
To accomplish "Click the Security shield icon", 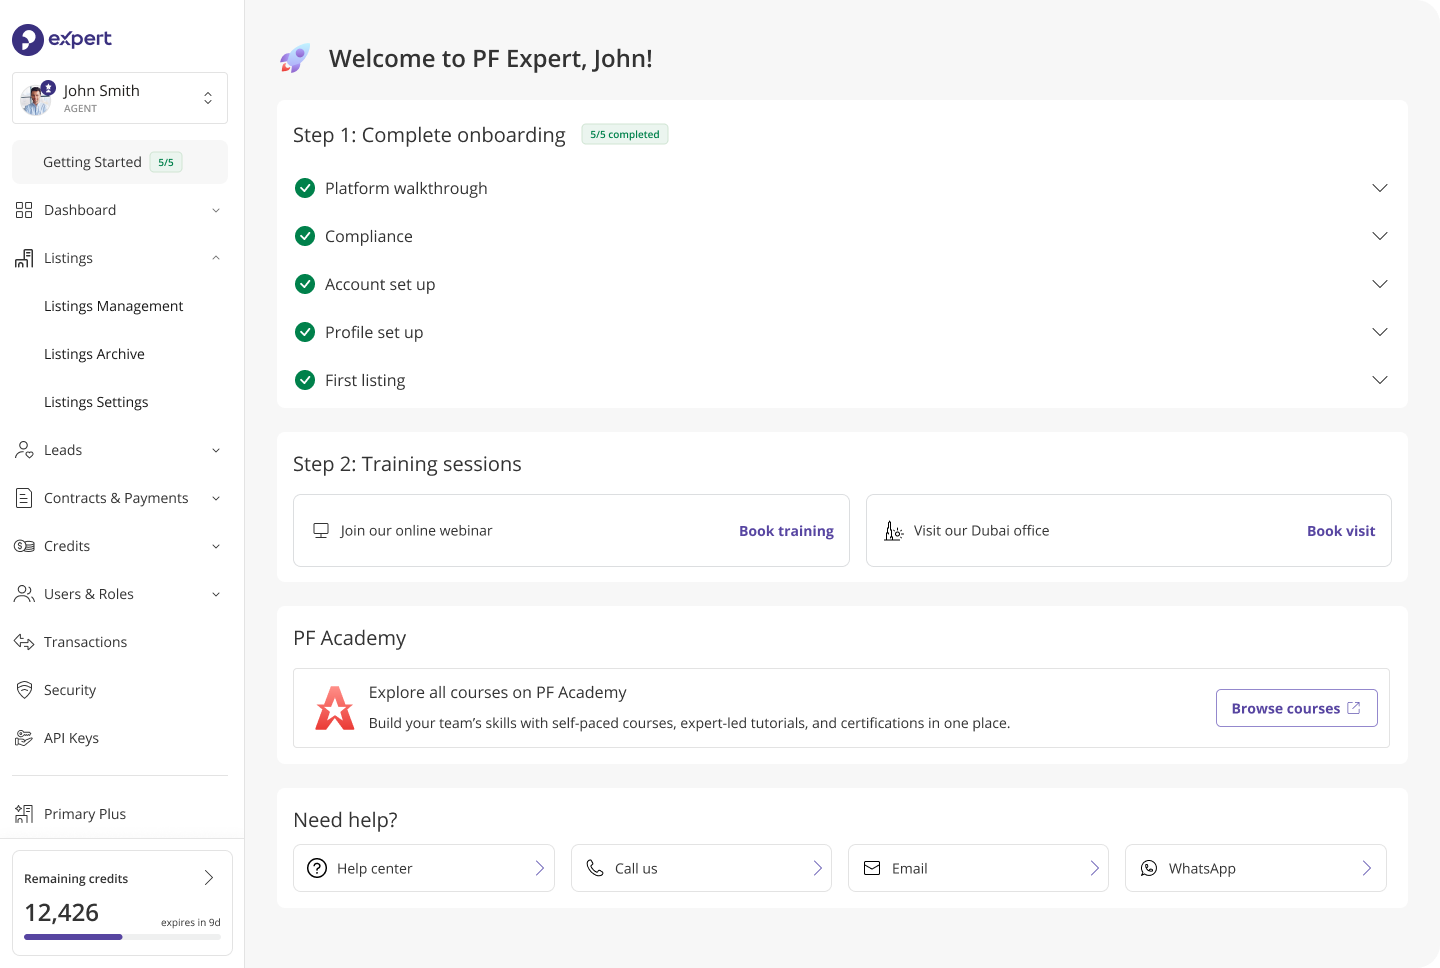I will coord(24,690).
